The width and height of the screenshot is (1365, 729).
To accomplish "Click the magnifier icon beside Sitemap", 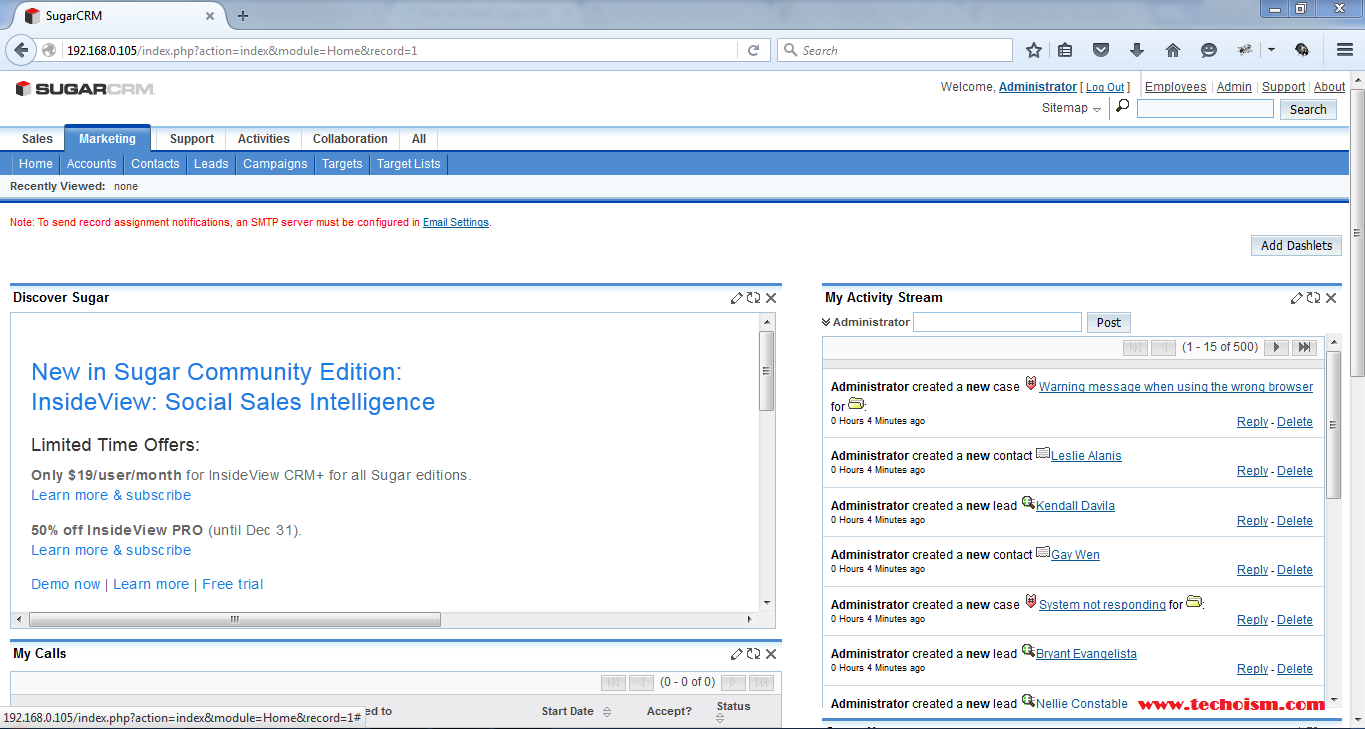I will [1122, 106].
